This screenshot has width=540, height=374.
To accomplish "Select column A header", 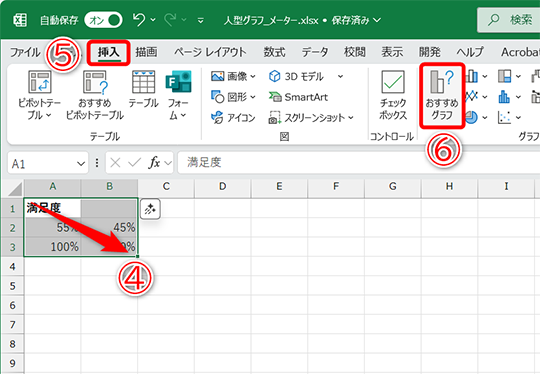I will pyautogui.click(x=52, y=187).
